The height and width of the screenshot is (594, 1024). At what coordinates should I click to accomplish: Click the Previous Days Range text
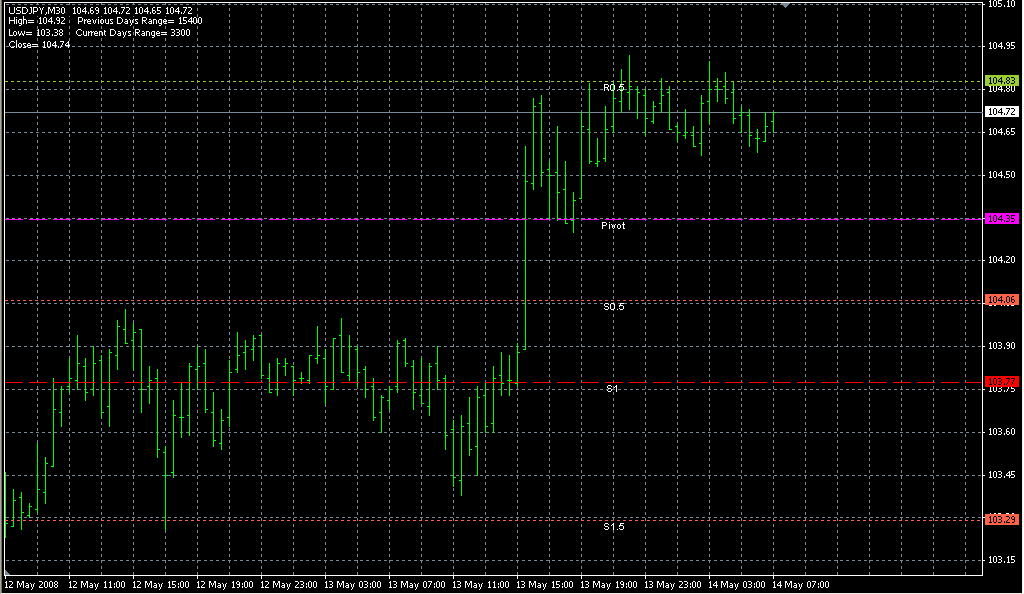(139, 21)
